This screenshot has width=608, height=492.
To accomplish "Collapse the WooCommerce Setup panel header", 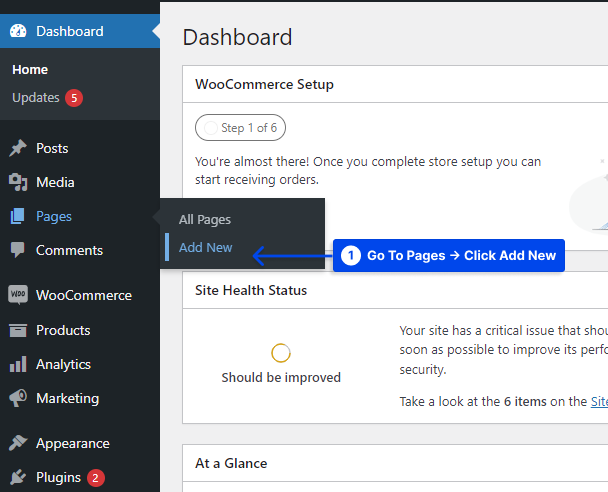I will pos(395,84).
